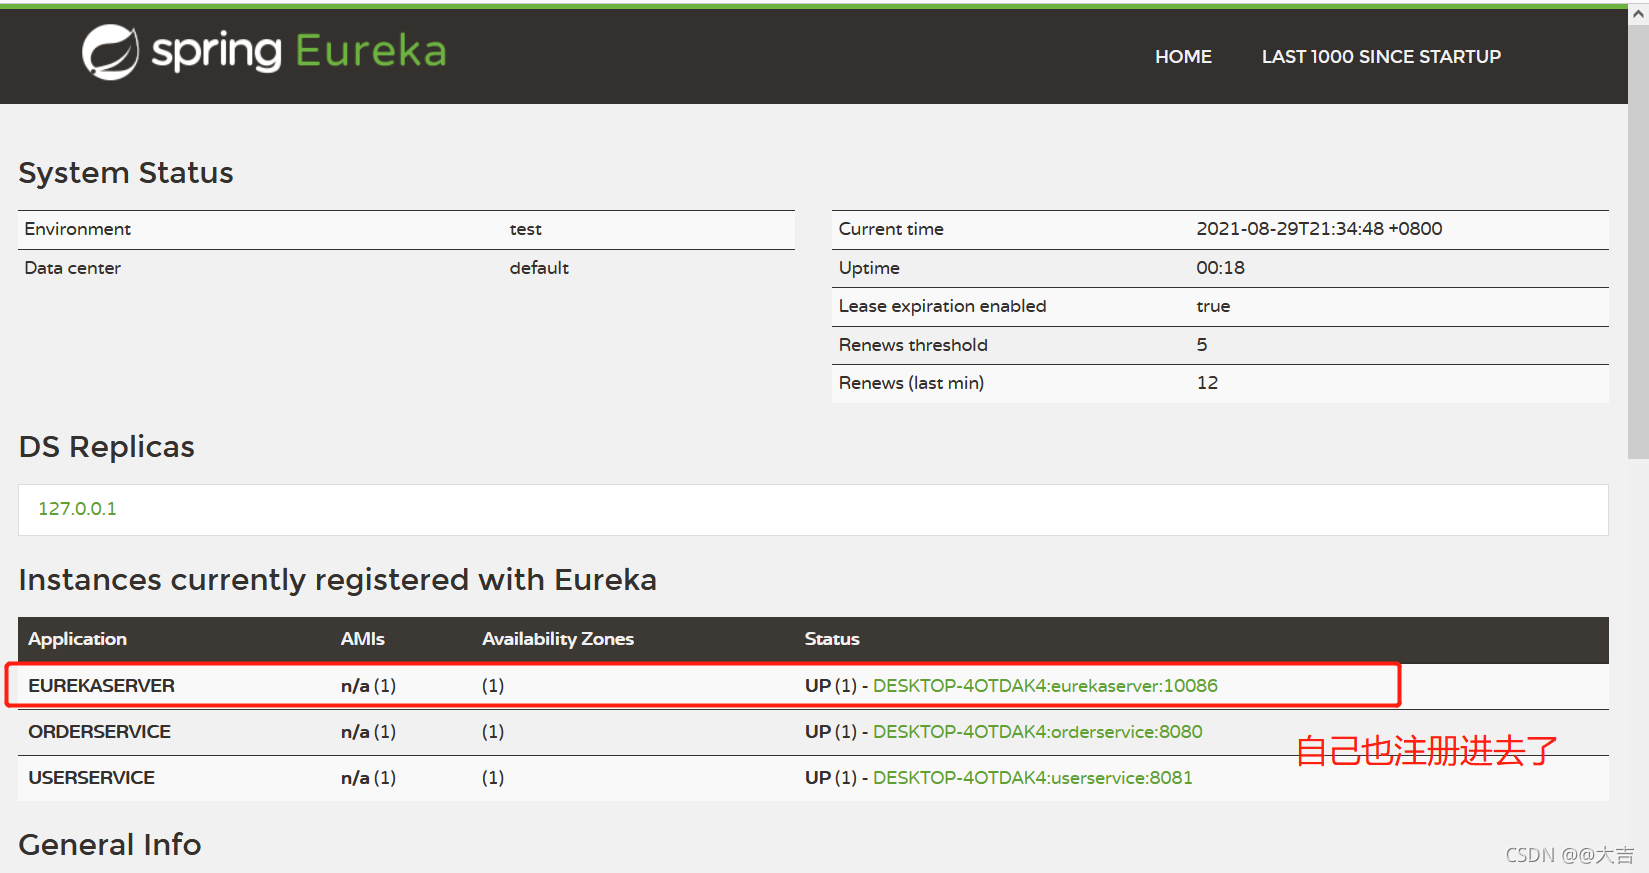Select the Renews threshold label
1649x873 pixels.
pos(912,345)
